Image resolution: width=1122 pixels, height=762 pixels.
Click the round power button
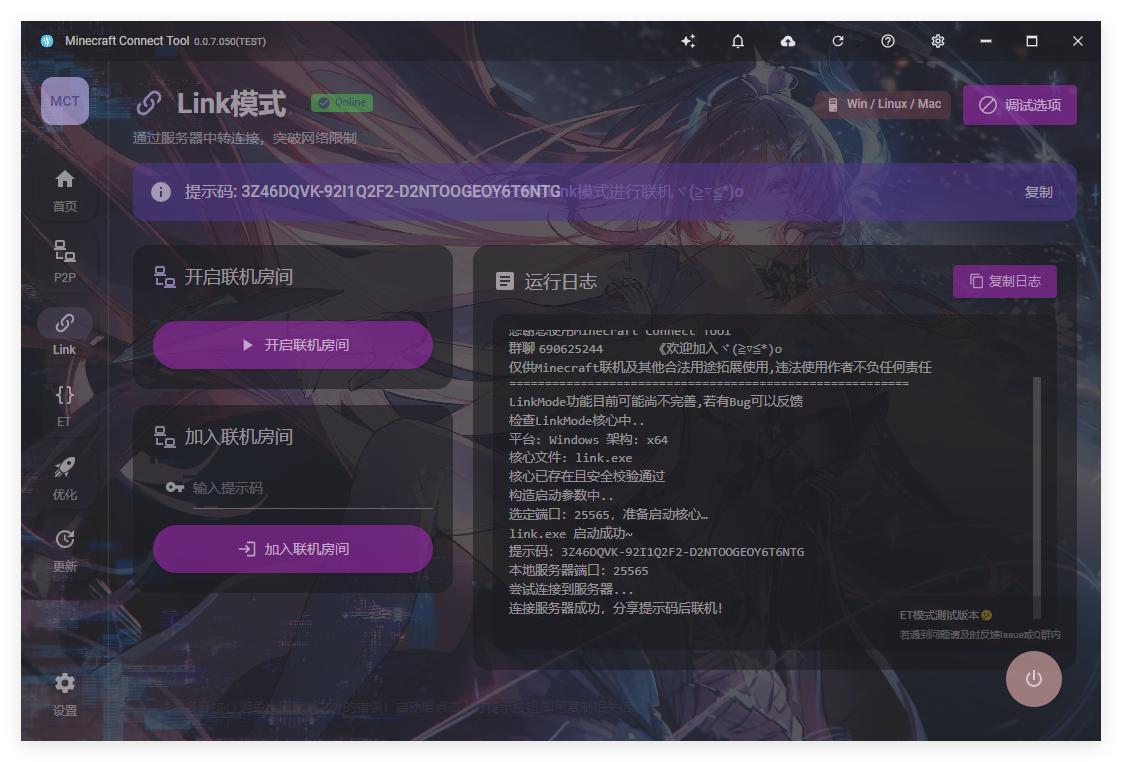(x=1033, y=679)
